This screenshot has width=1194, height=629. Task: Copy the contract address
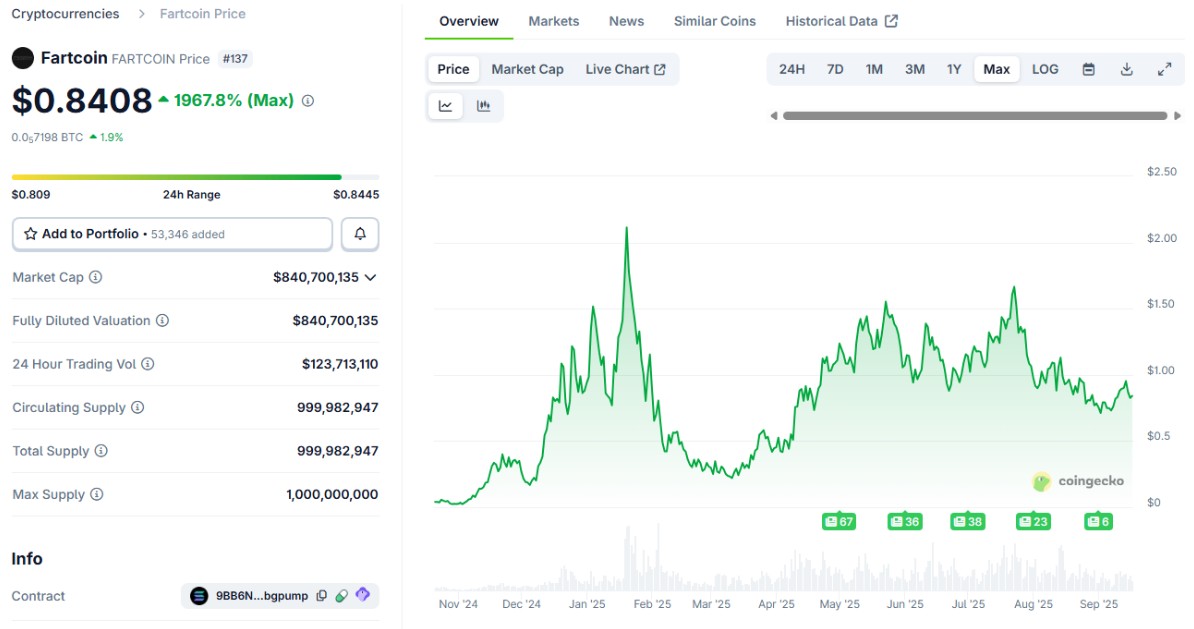[321, 596]
